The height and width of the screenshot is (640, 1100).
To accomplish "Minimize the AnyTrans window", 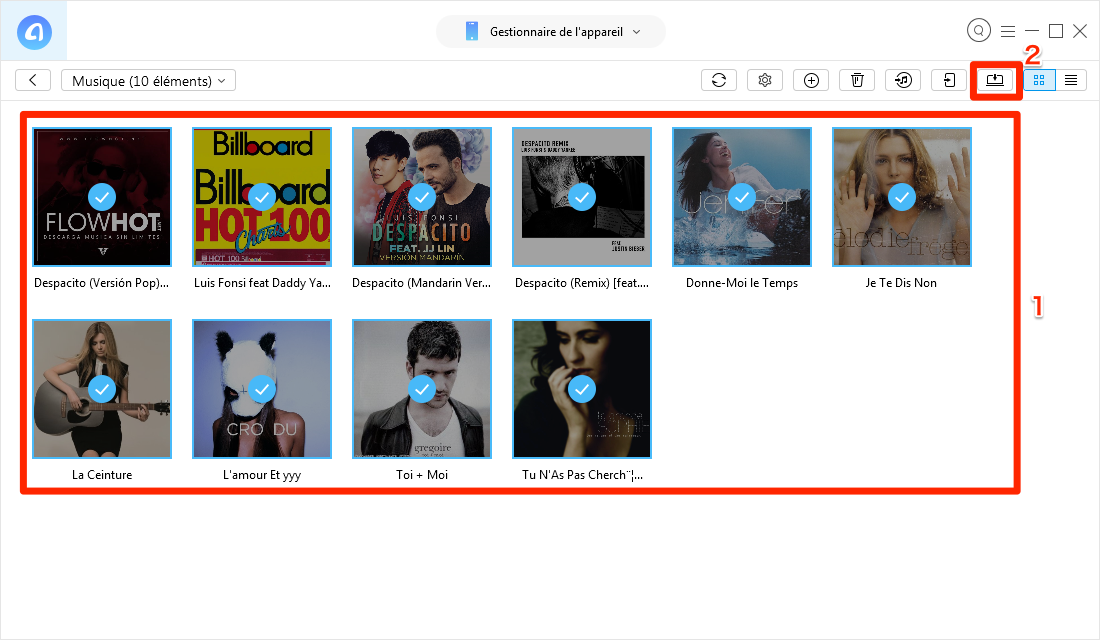I will [1032, 31].
